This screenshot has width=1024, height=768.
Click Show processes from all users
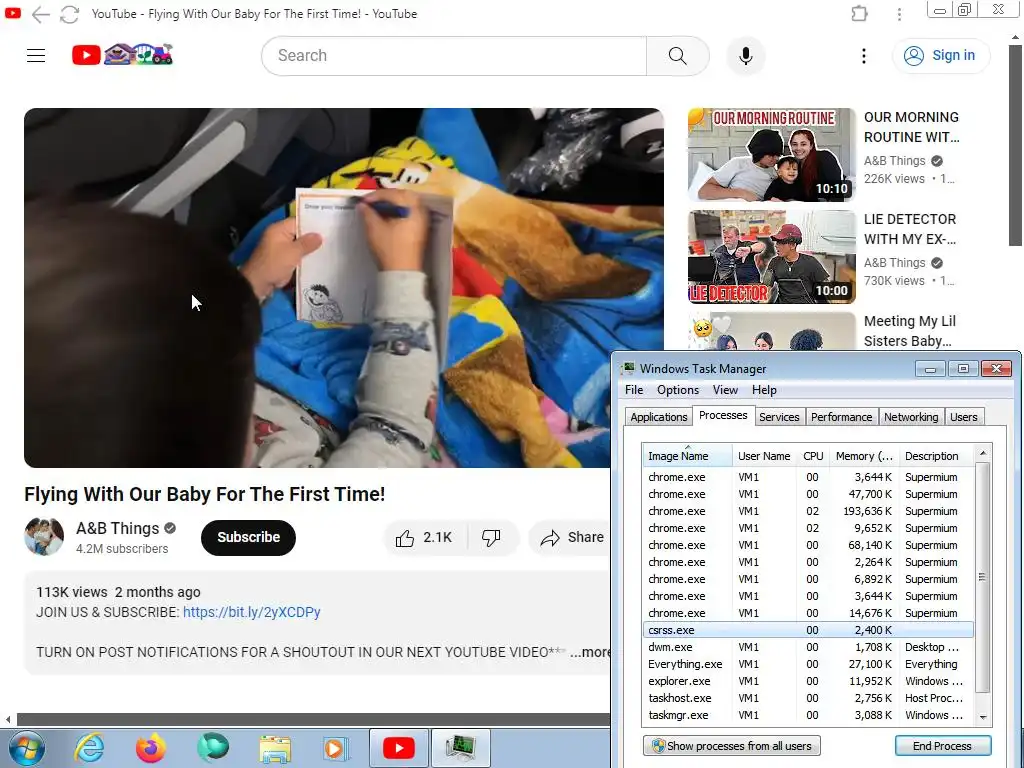pos(731,746)
